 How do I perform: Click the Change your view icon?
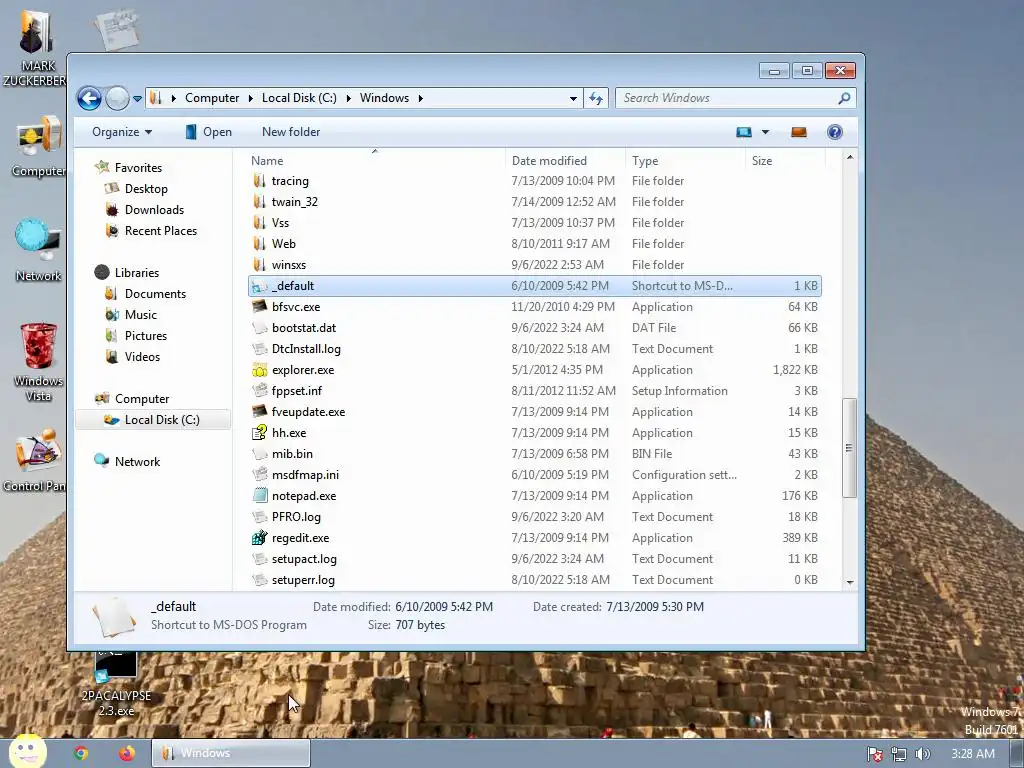pos(744,132)
